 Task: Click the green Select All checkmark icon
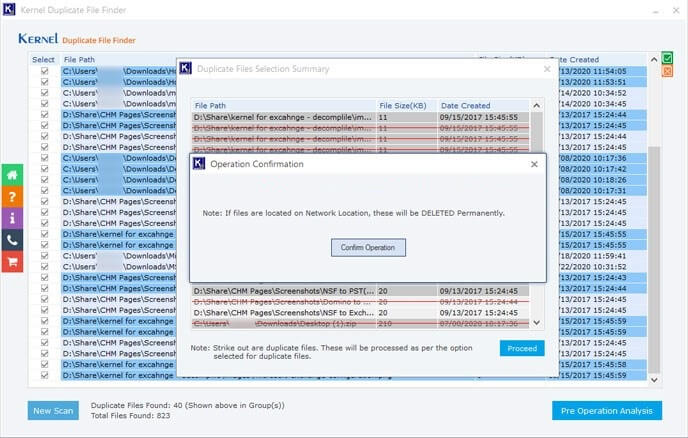667,58
